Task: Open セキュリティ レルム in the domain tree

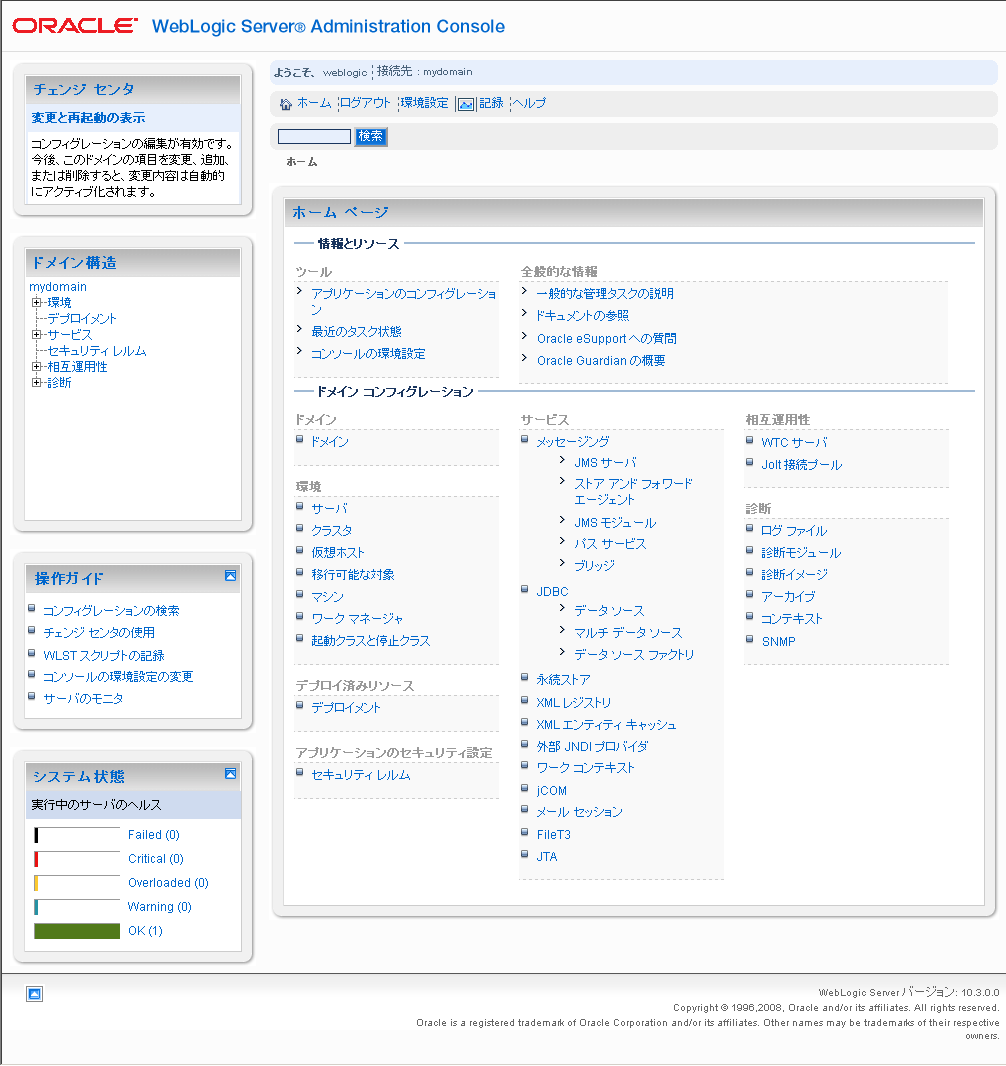Action: pyautogui.click(x=97, y=351)
